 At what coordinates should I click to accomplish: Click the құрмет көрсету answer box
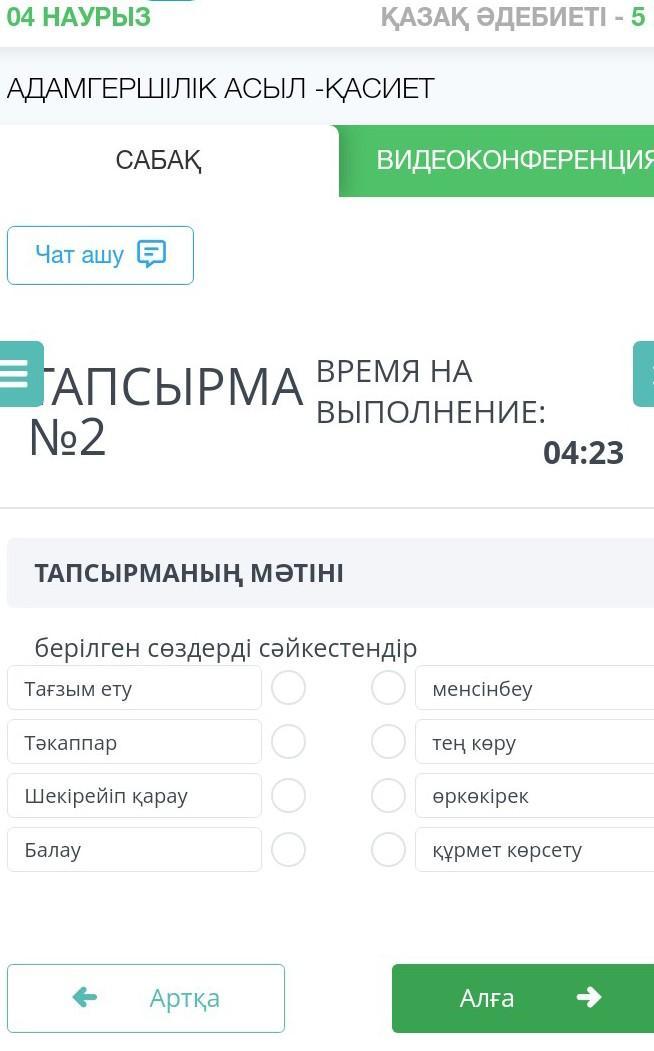(x=534, y=850)
